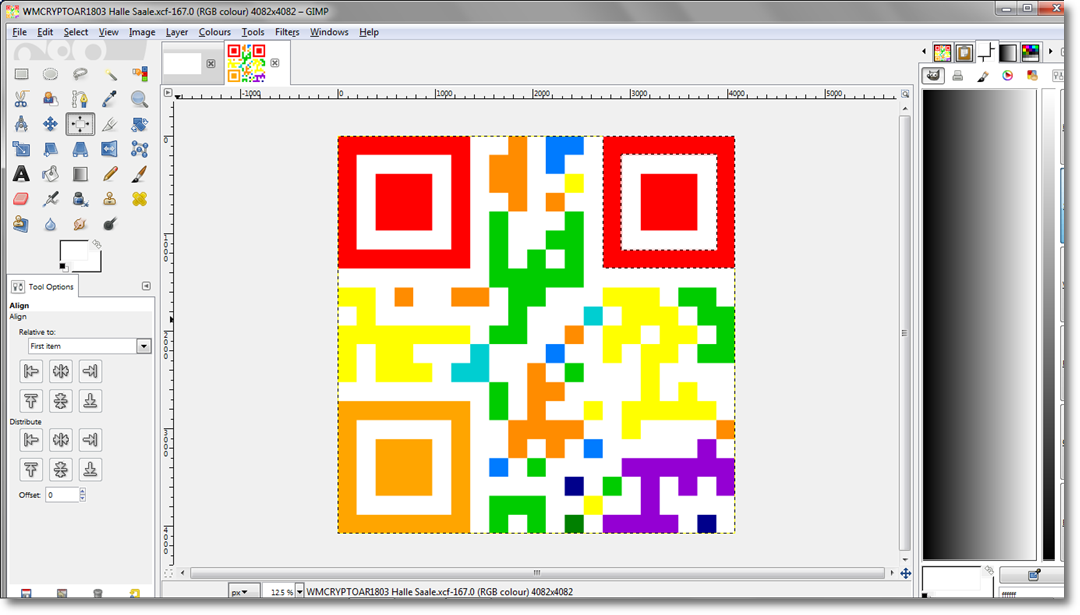
Task: Align centre of target horizontally
Action: point(61,371)
